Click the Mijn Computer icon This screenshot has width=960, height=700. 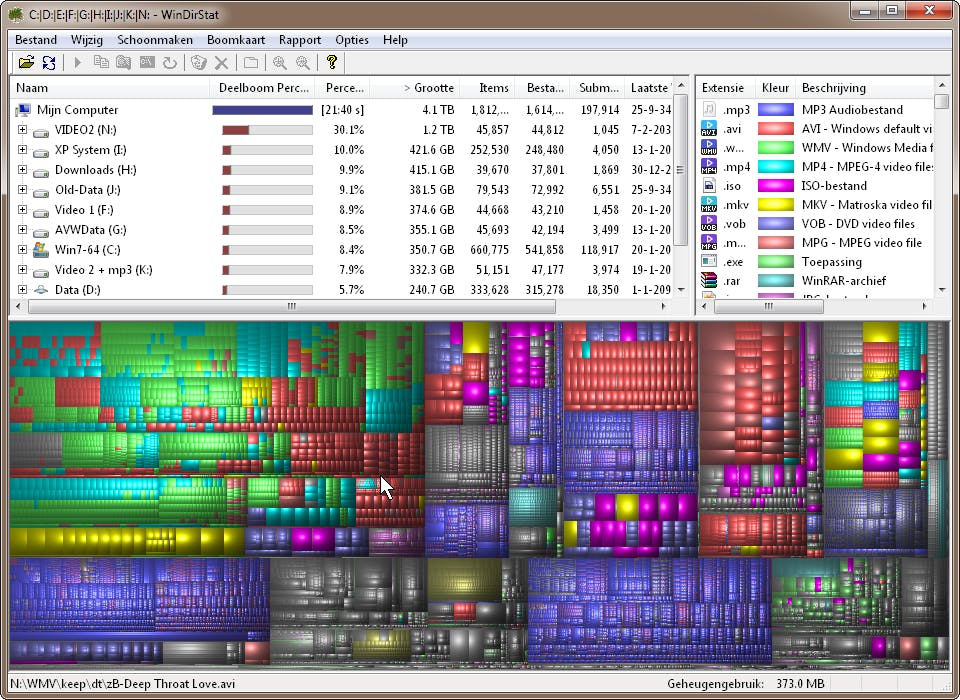[23, 110]
